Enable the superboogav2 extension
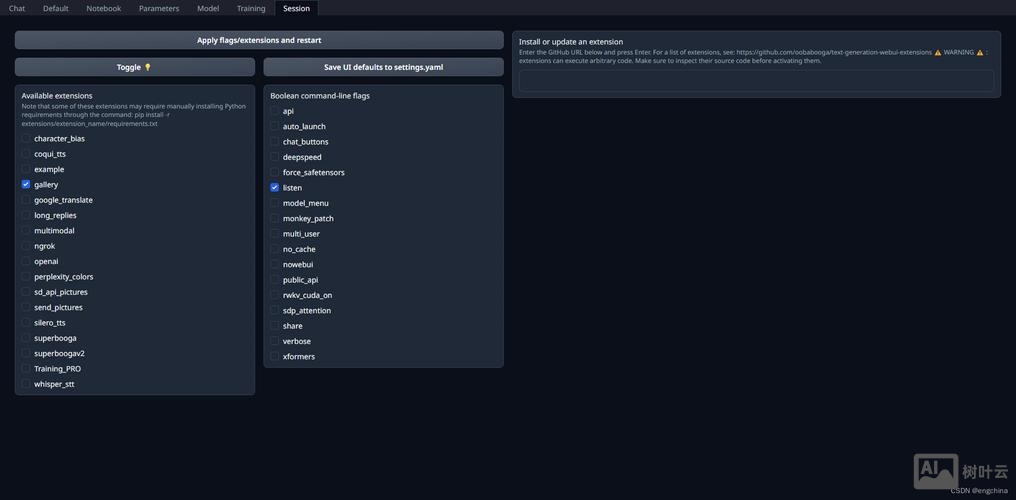This screenshot has height=500, width=1016. tap(26, 353)
